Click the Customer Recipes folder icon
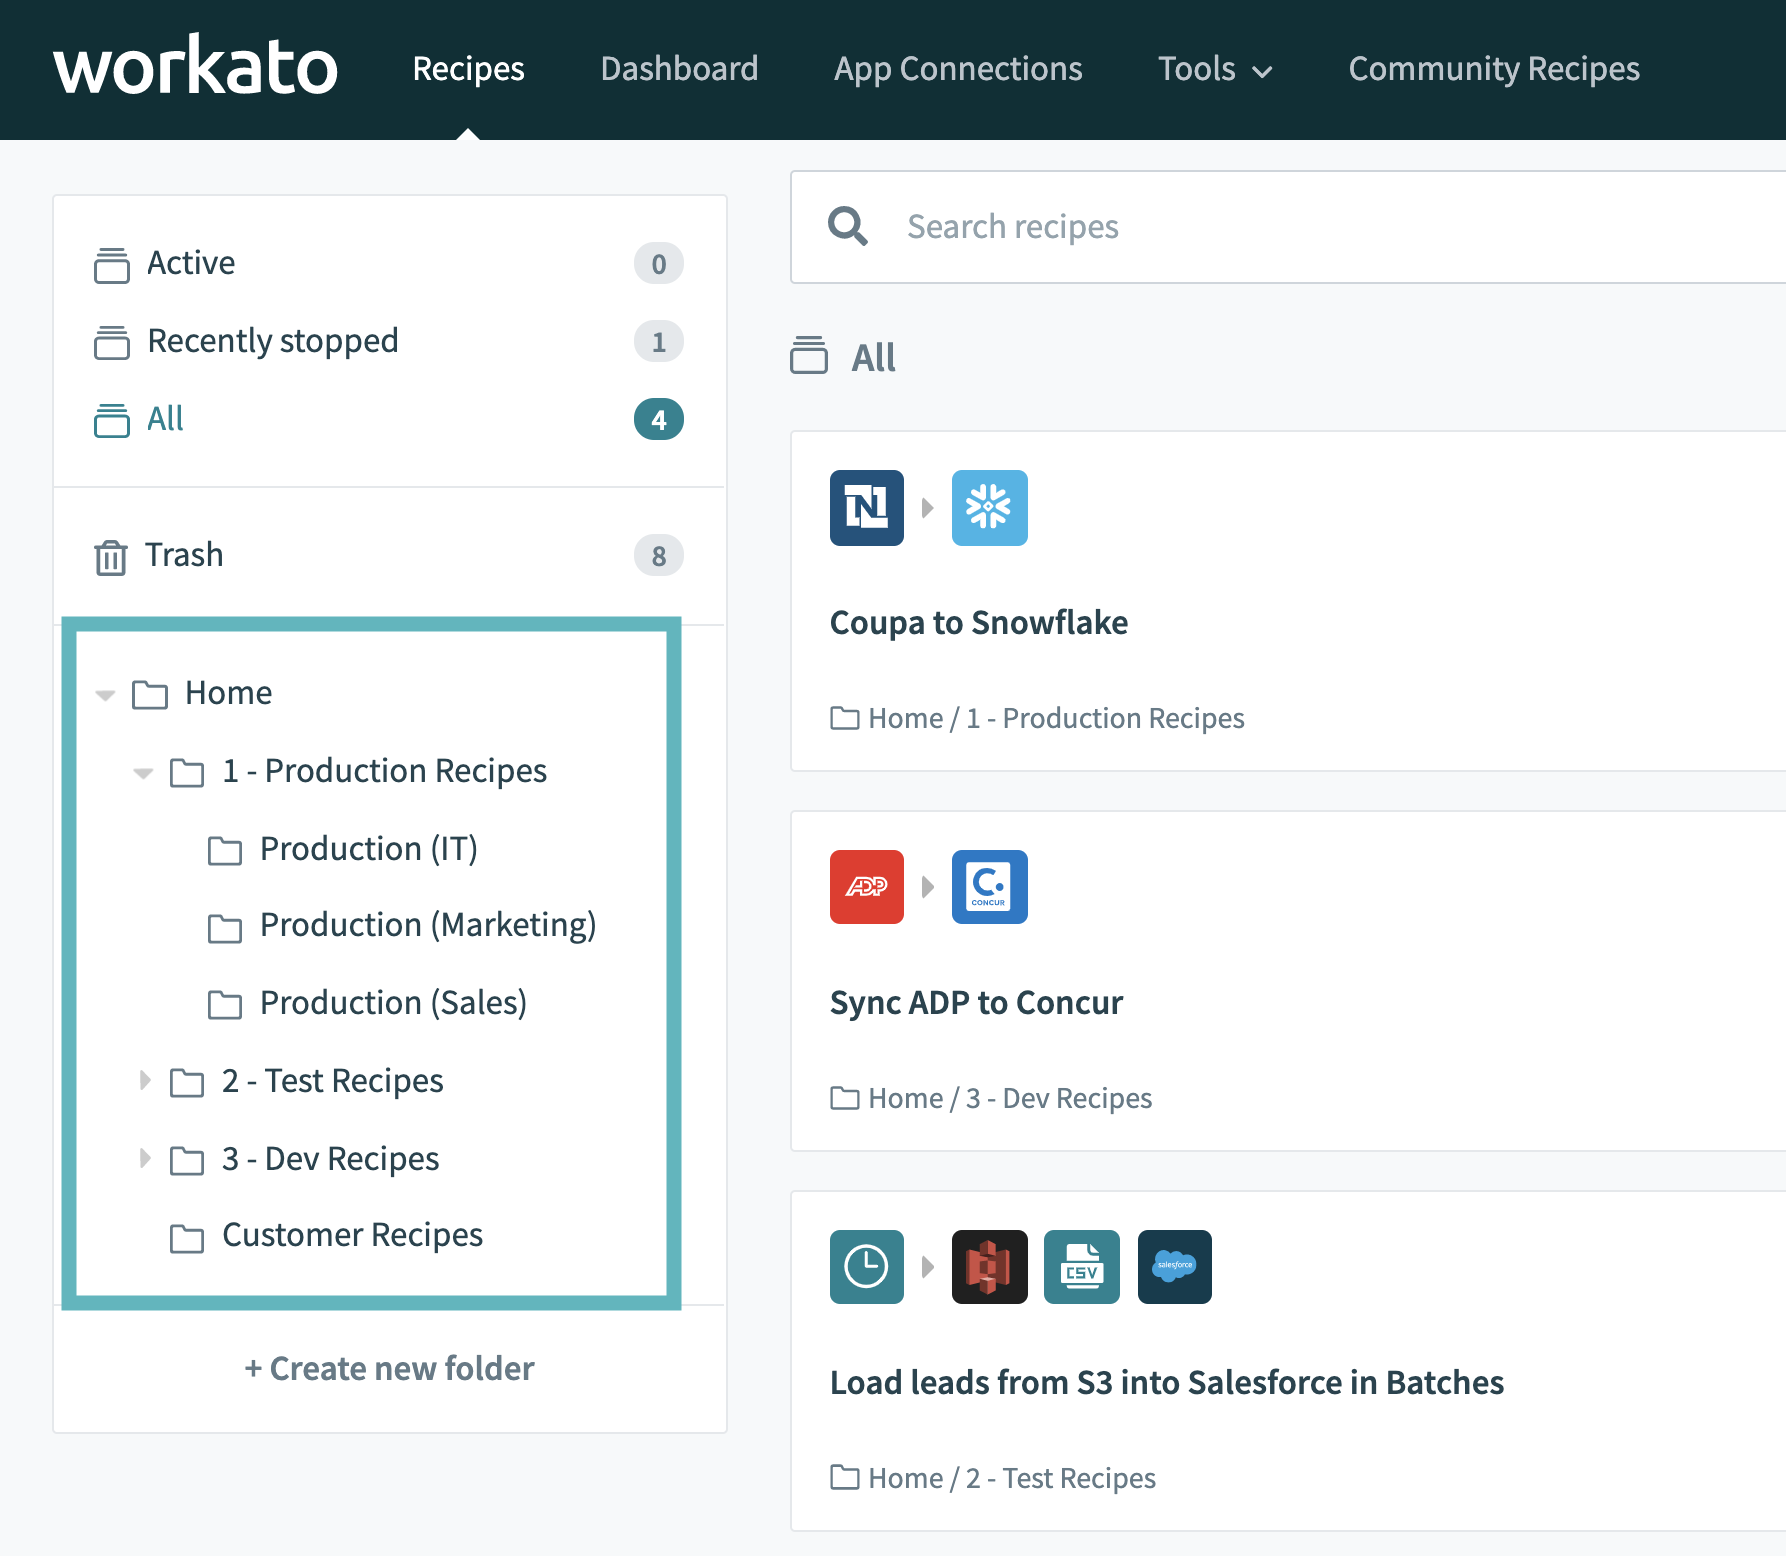This screenshot has height=1556, width=1786. (x=187, y=1238)
